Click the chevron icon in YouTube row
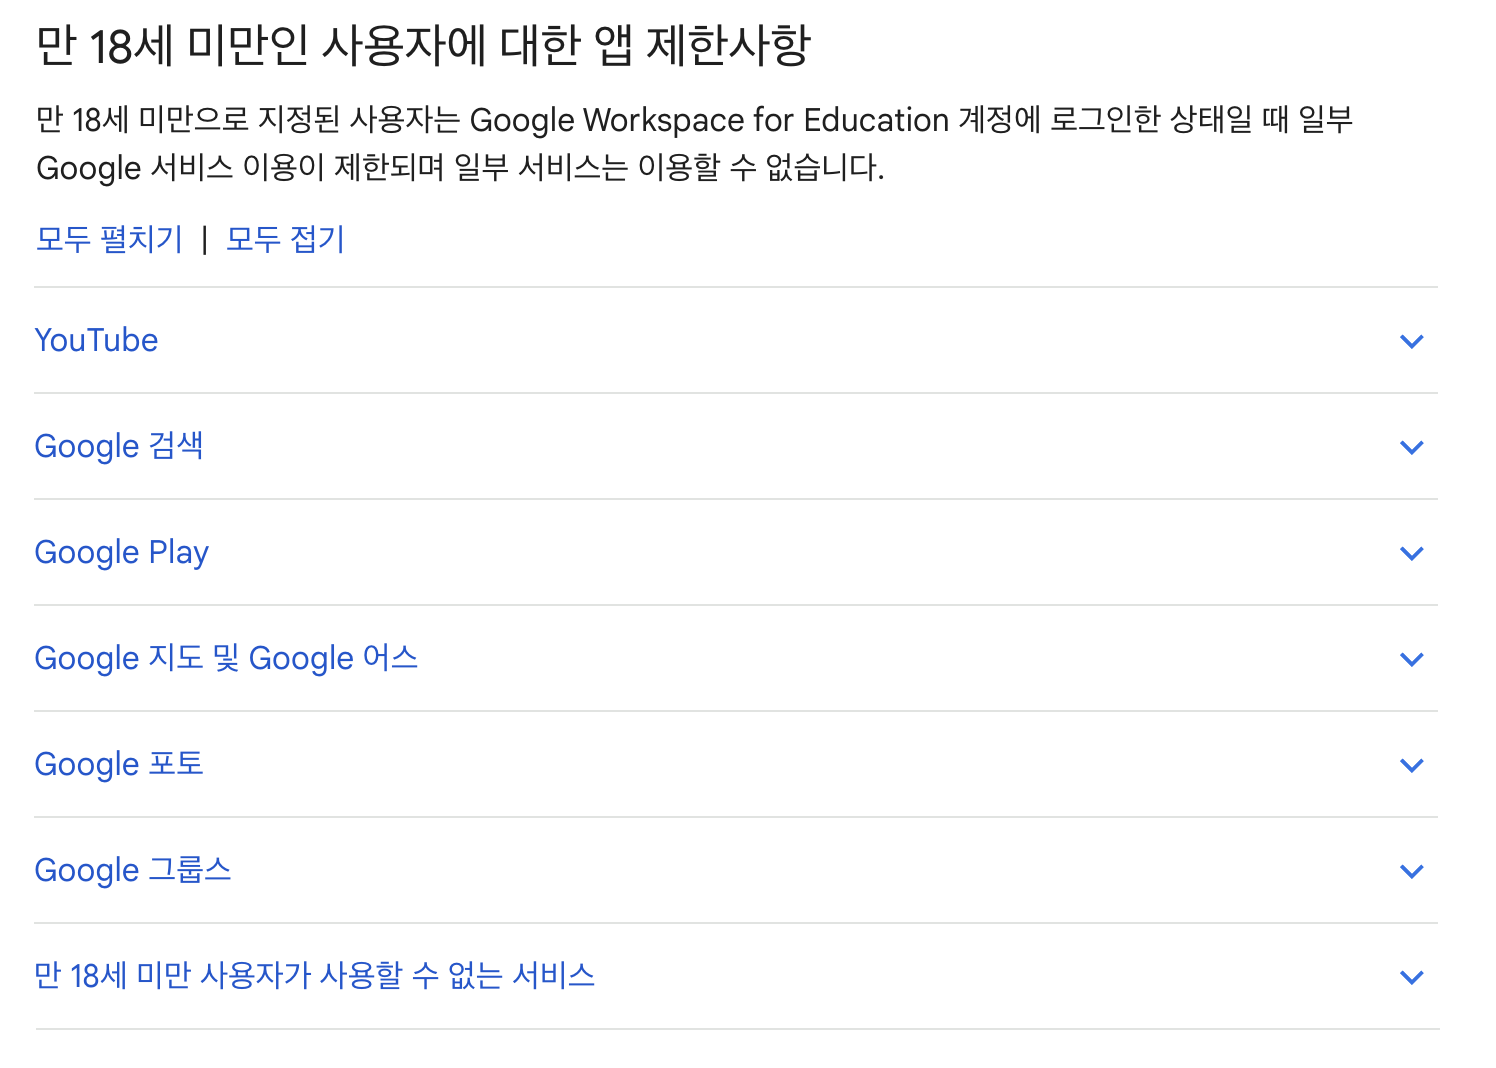The width and height of the screenshot is (1496, 1068). [1411, 341]
